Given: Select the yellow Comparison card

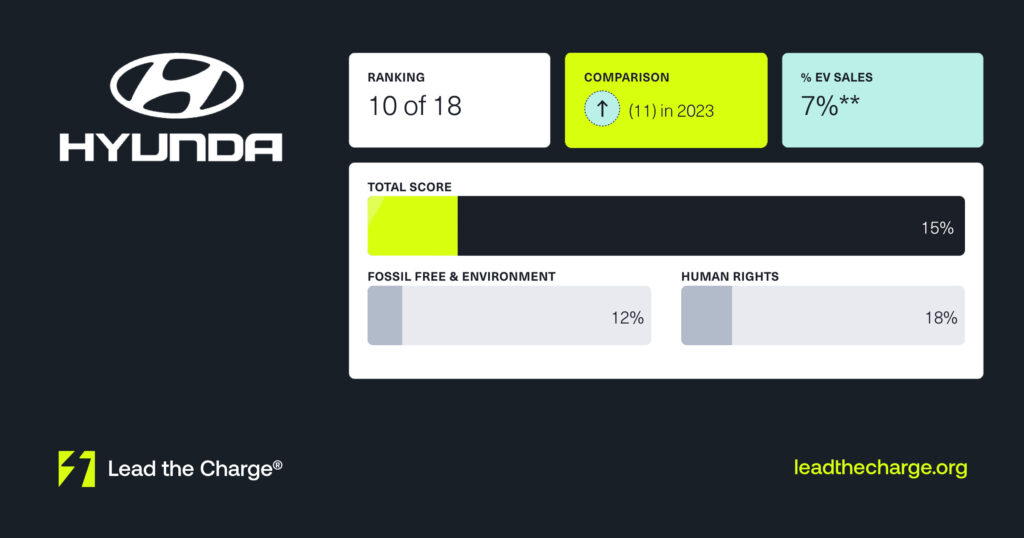Looking at the screenshot, I should 666,100.
